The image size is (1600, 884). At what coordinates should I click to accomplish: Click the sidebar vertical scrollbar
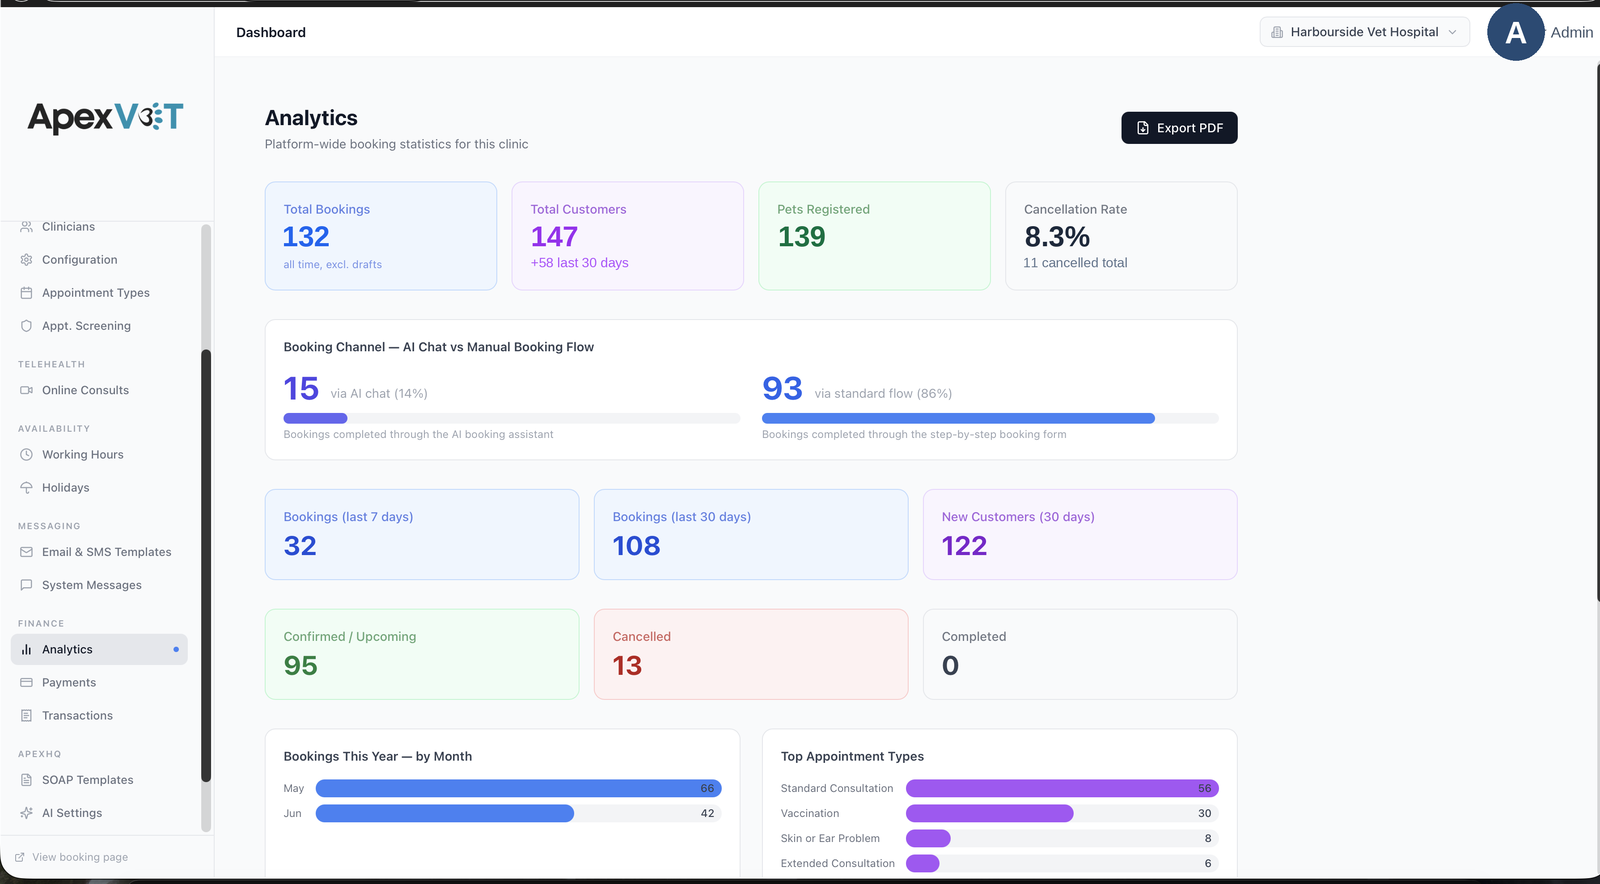point(206,565)
